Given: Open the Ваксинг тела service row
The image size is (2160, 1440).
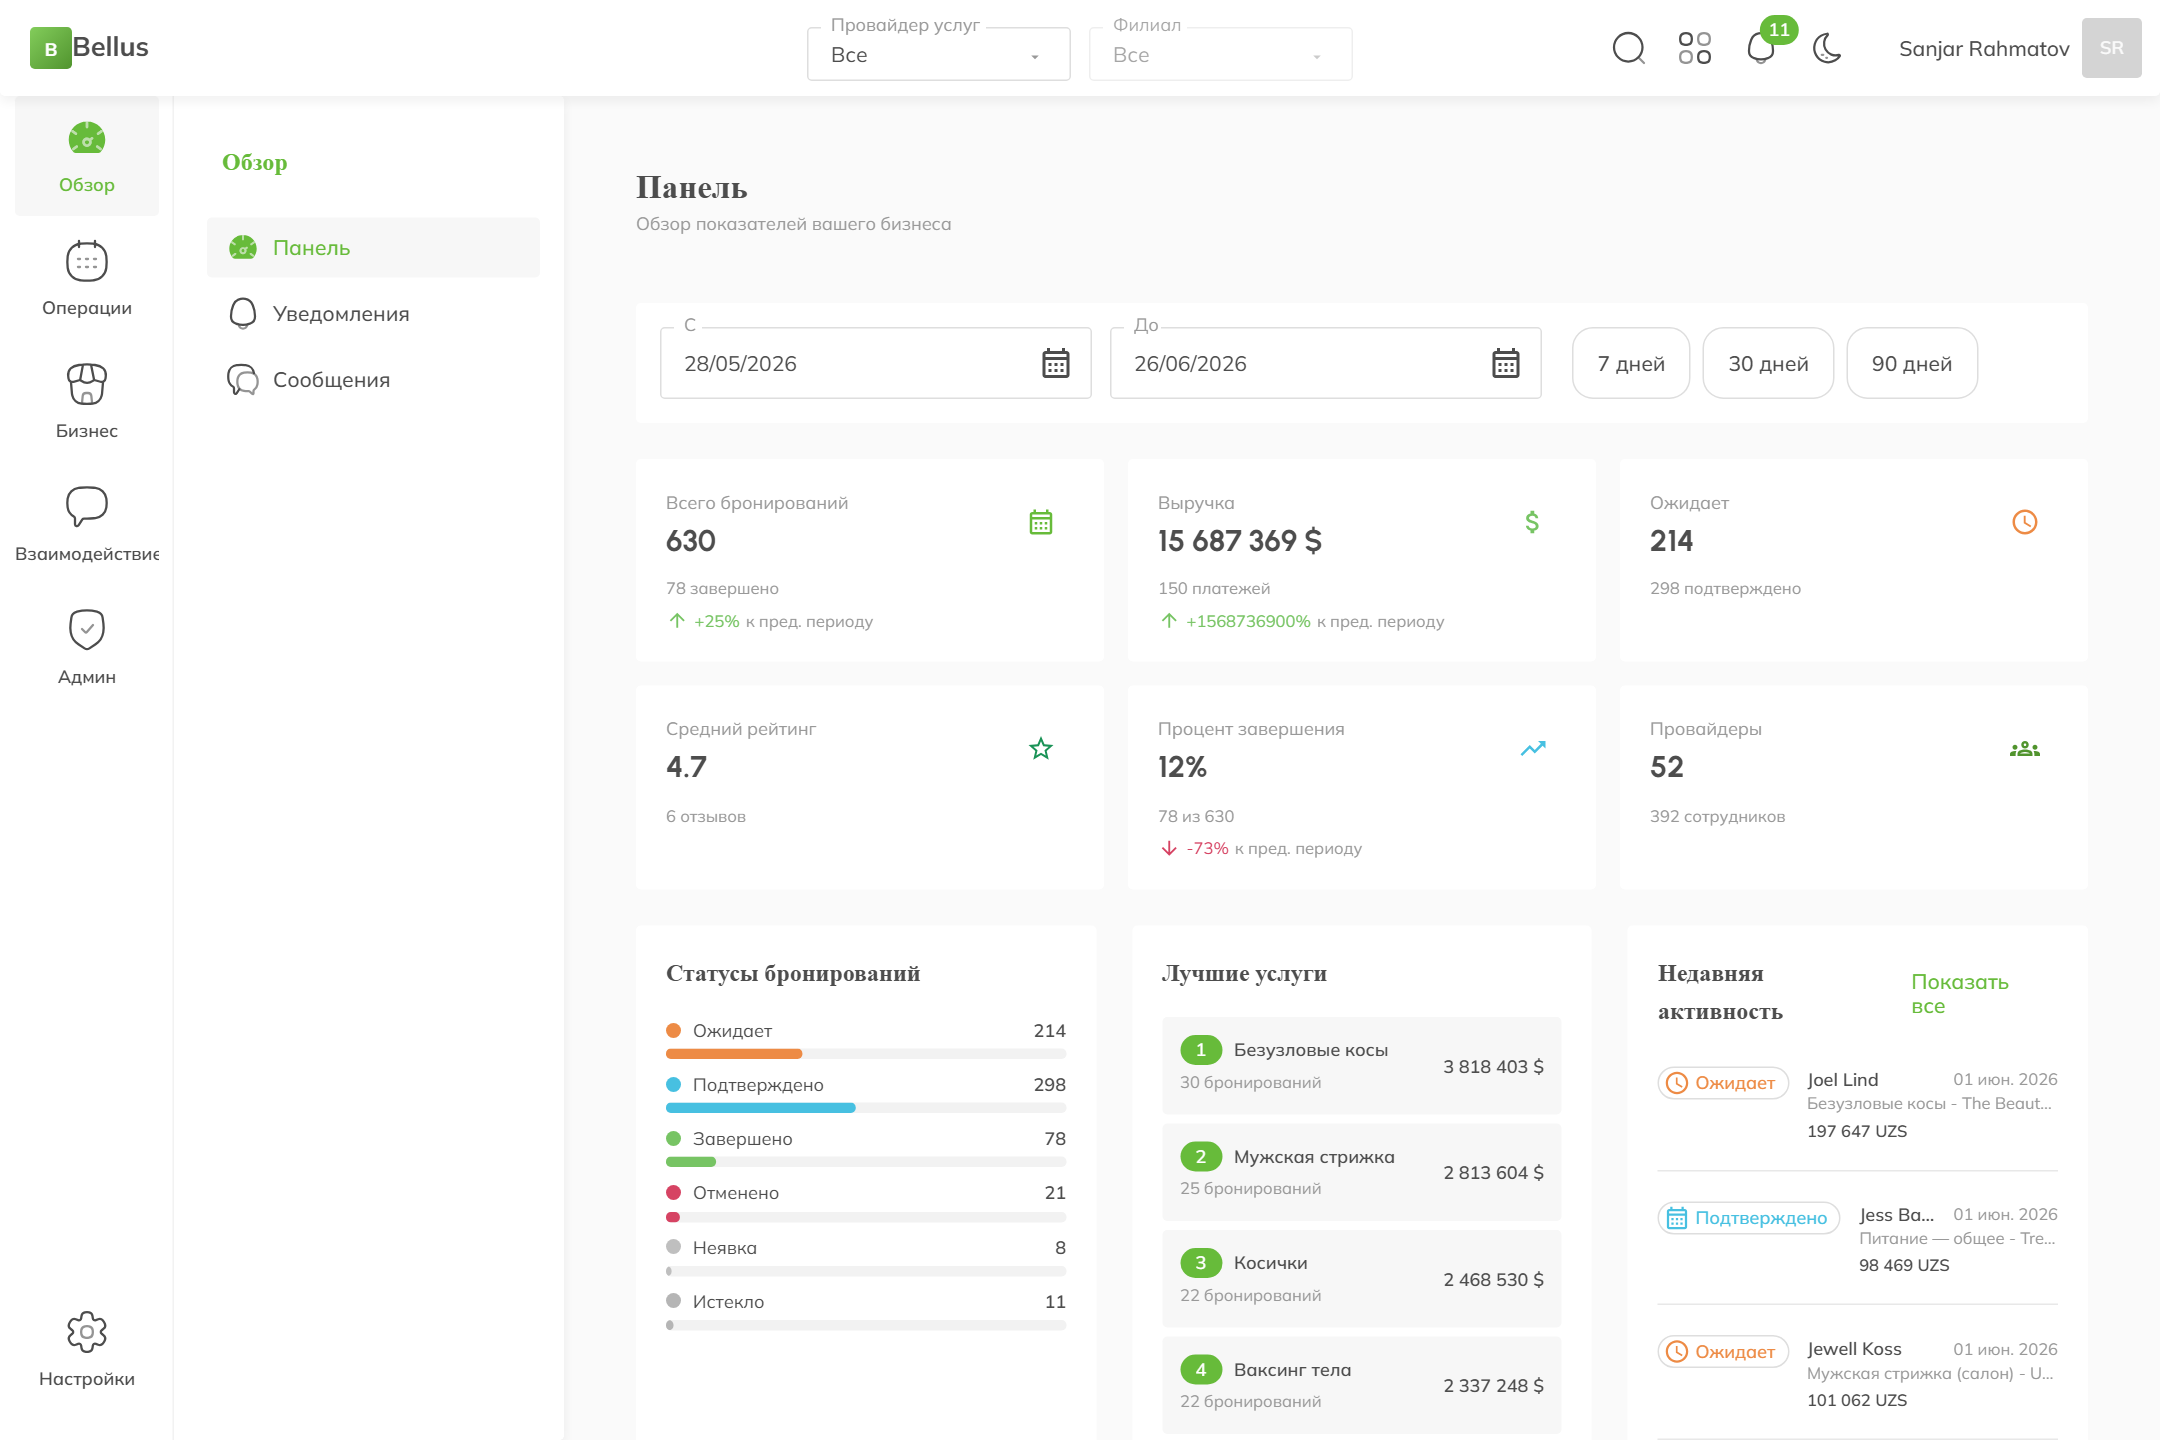Looking at the screenshot, I should 1361,1385.
